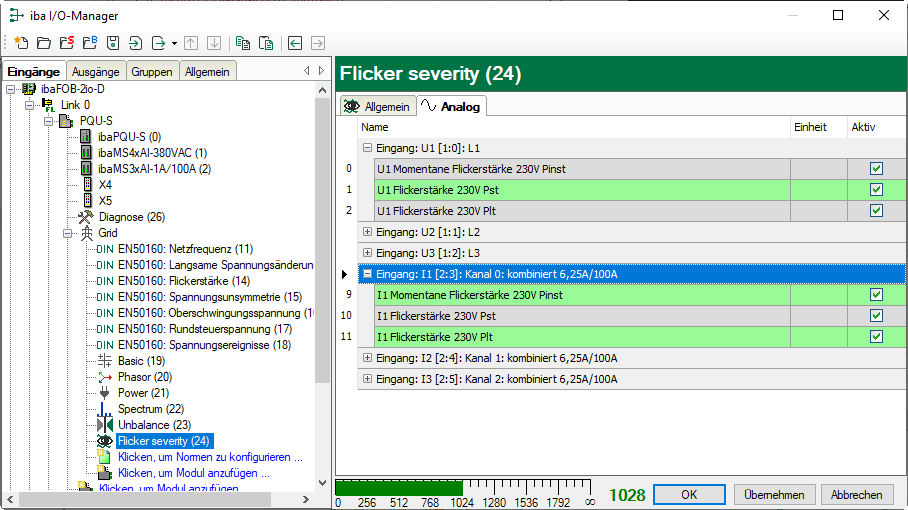Click the green left arrow back icon

coord(295,43)
